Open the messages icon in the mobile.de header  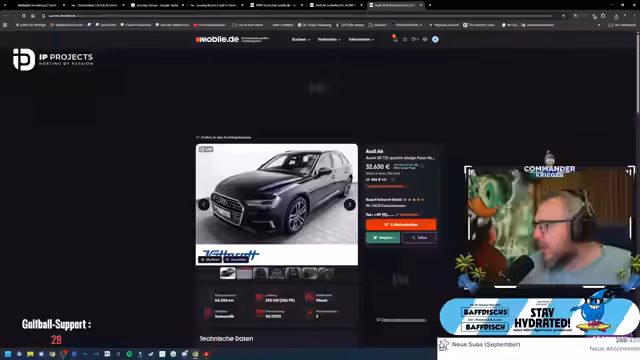[425, 39]
